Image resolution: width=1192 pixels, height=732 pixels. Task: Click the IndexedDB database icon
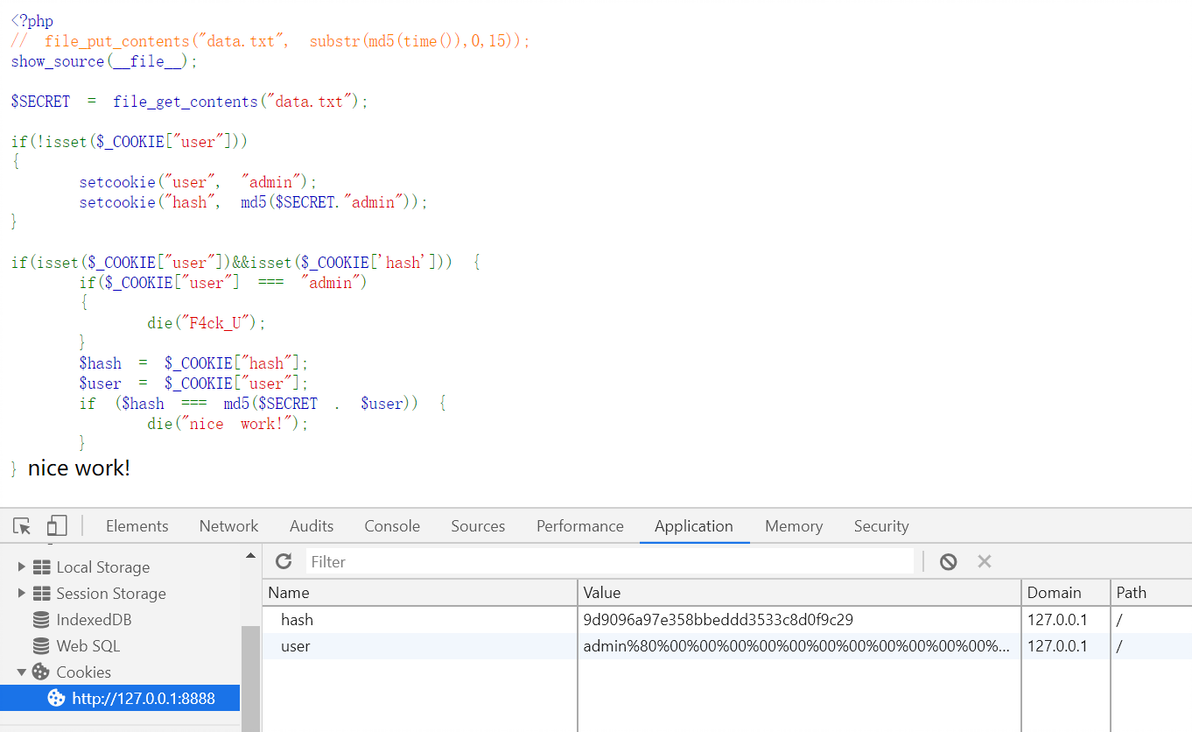[41, 620]
